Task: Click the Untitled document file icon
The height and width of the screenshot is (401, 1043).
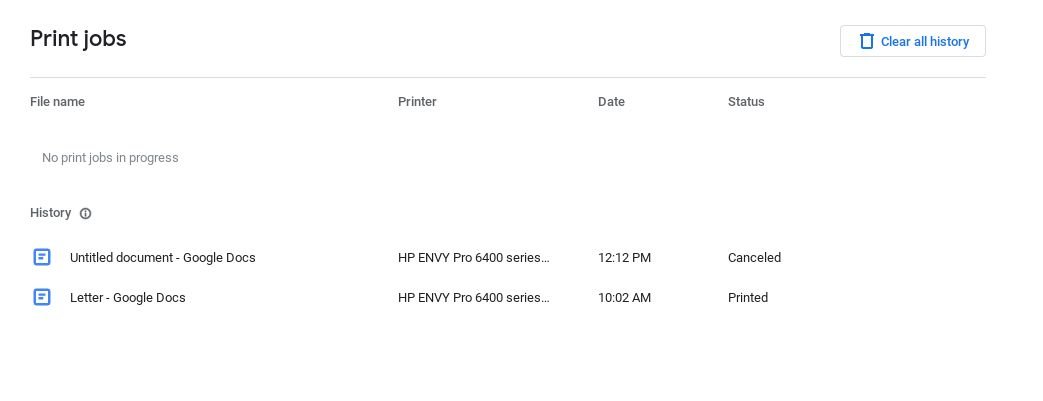Action: (42, 257)
